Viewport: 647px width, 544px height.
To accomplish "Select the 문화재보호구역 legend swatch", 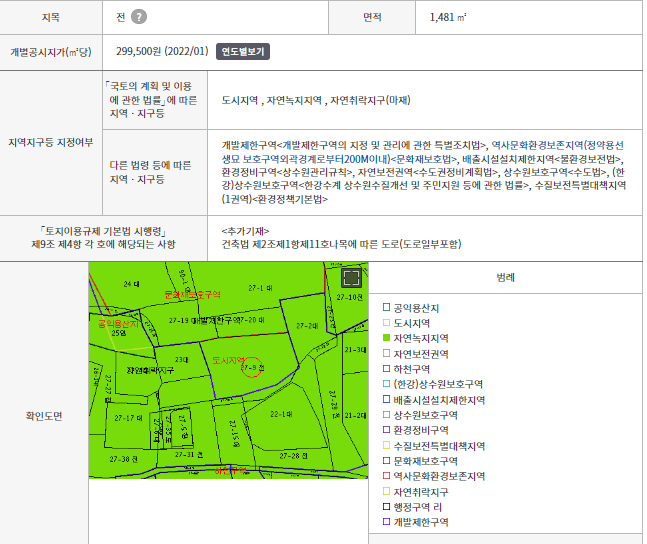I will pyautogui.click(x=386, y=460).
